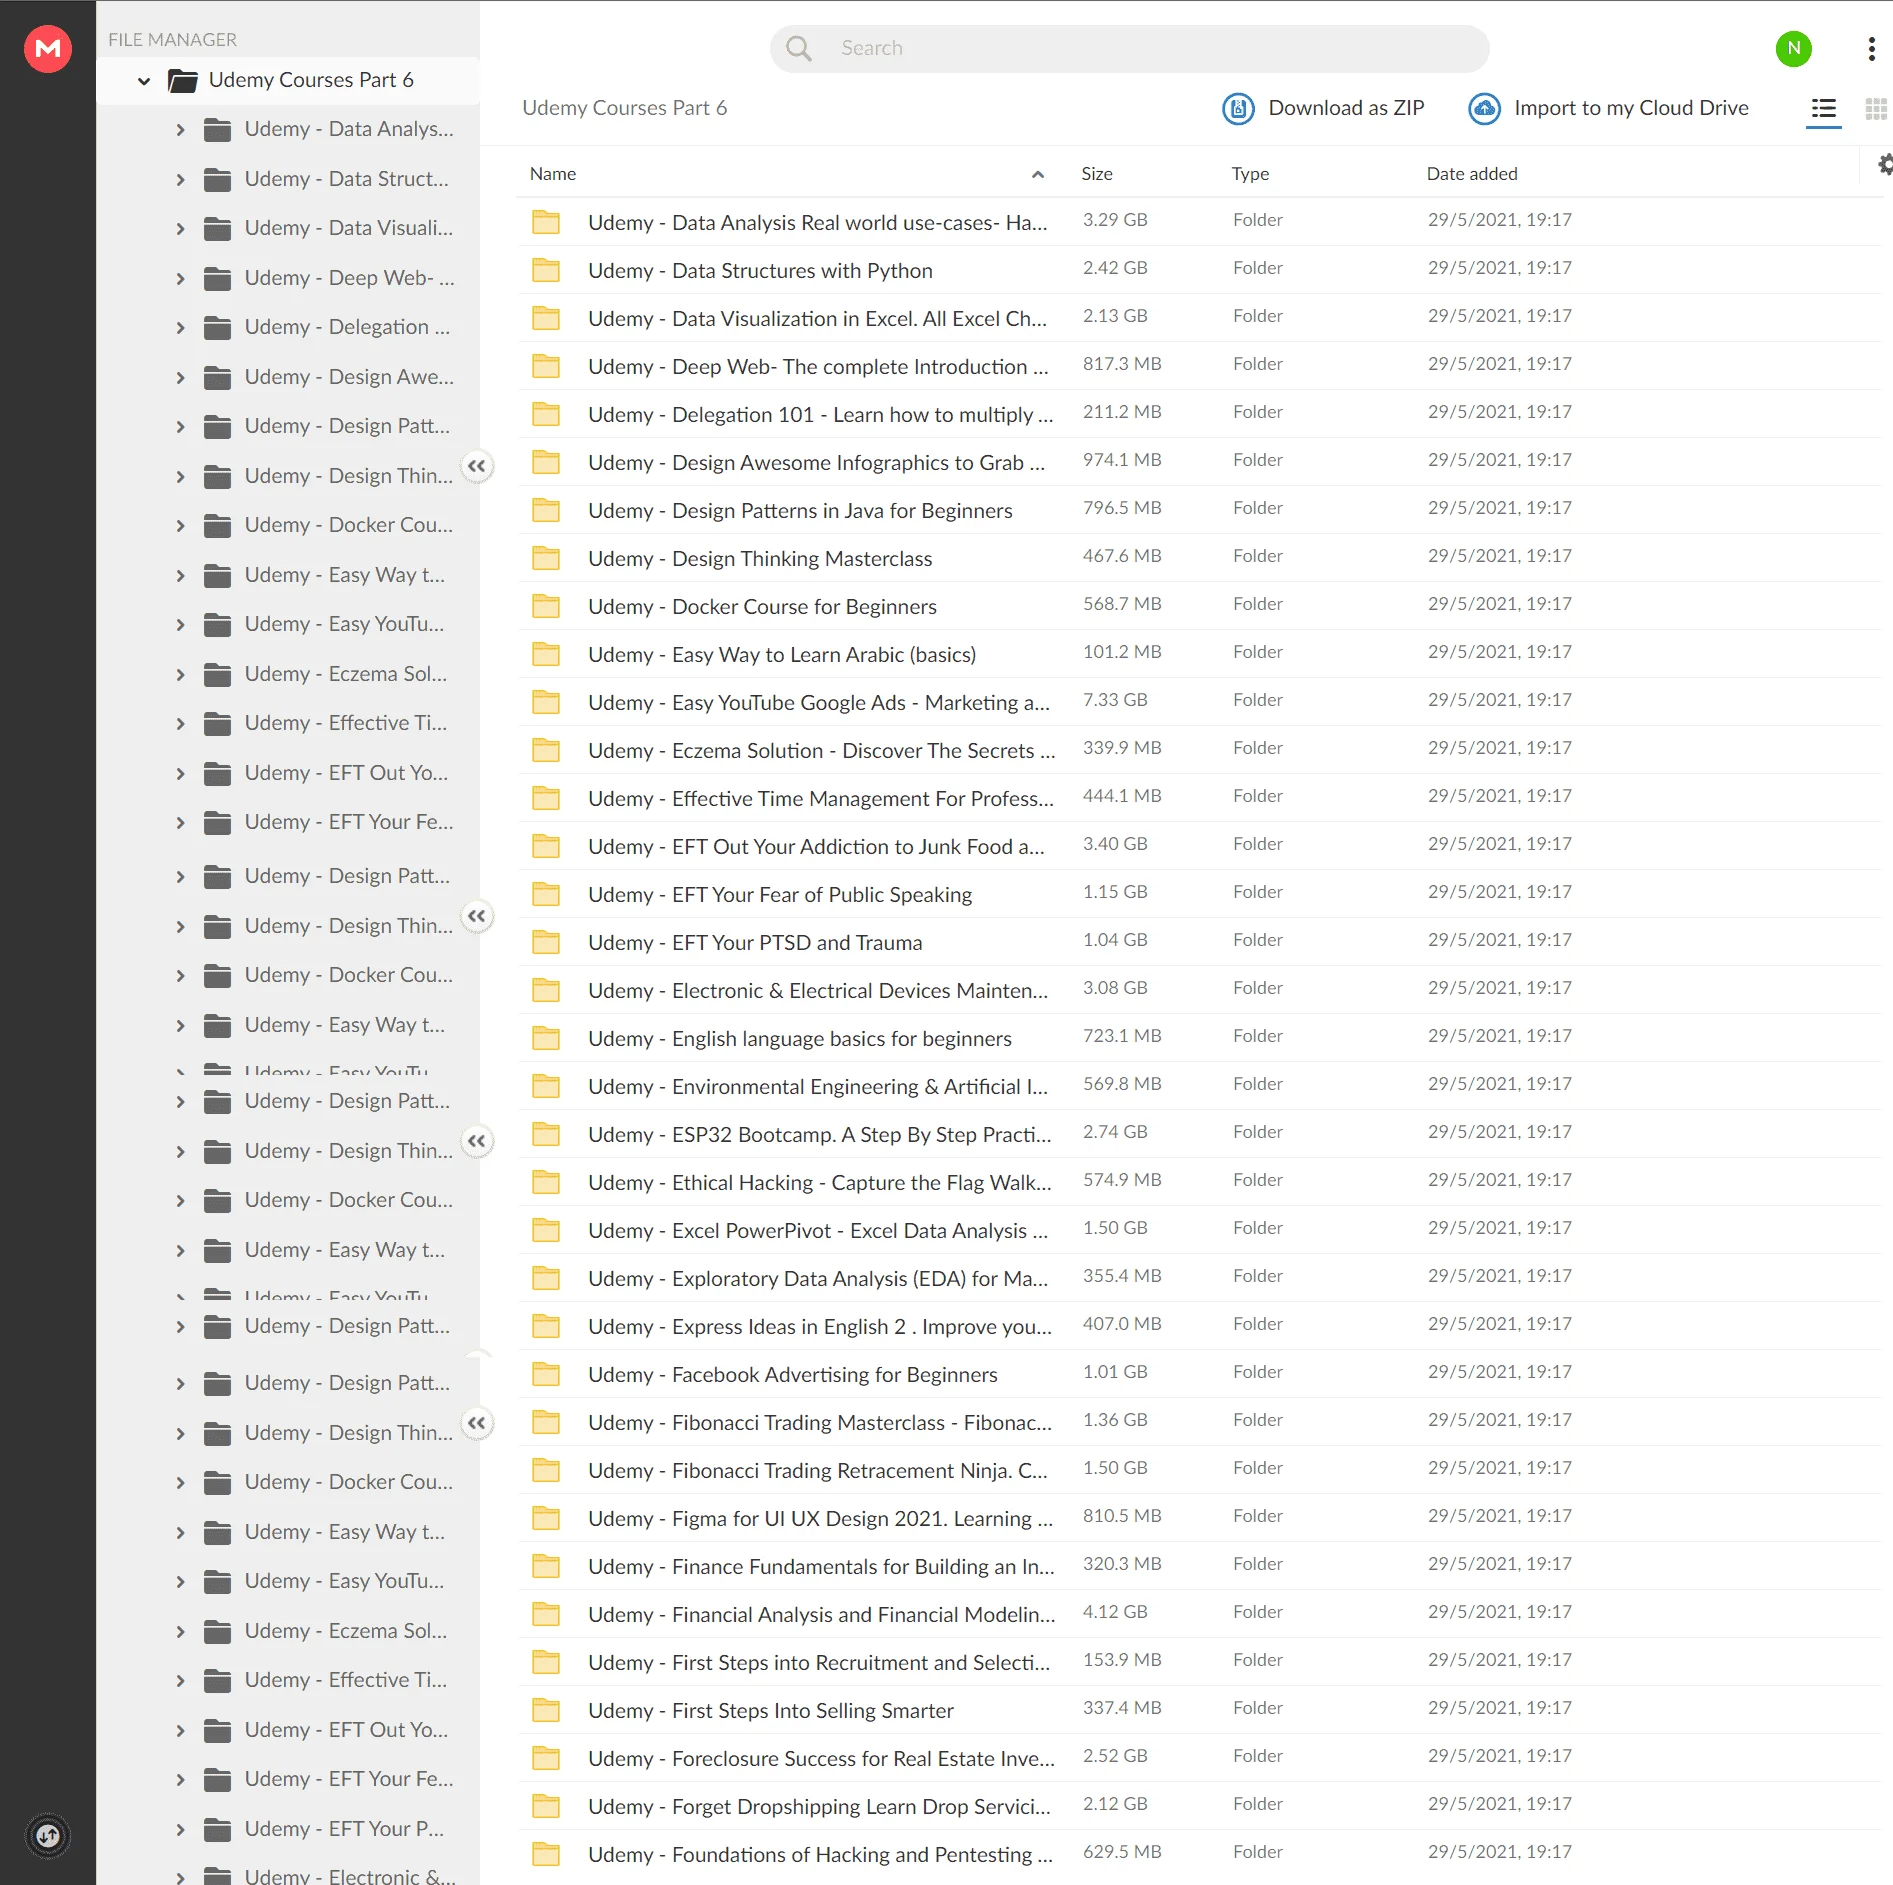
Task: Open the three-dot options menu
Action: point(1871,49)
